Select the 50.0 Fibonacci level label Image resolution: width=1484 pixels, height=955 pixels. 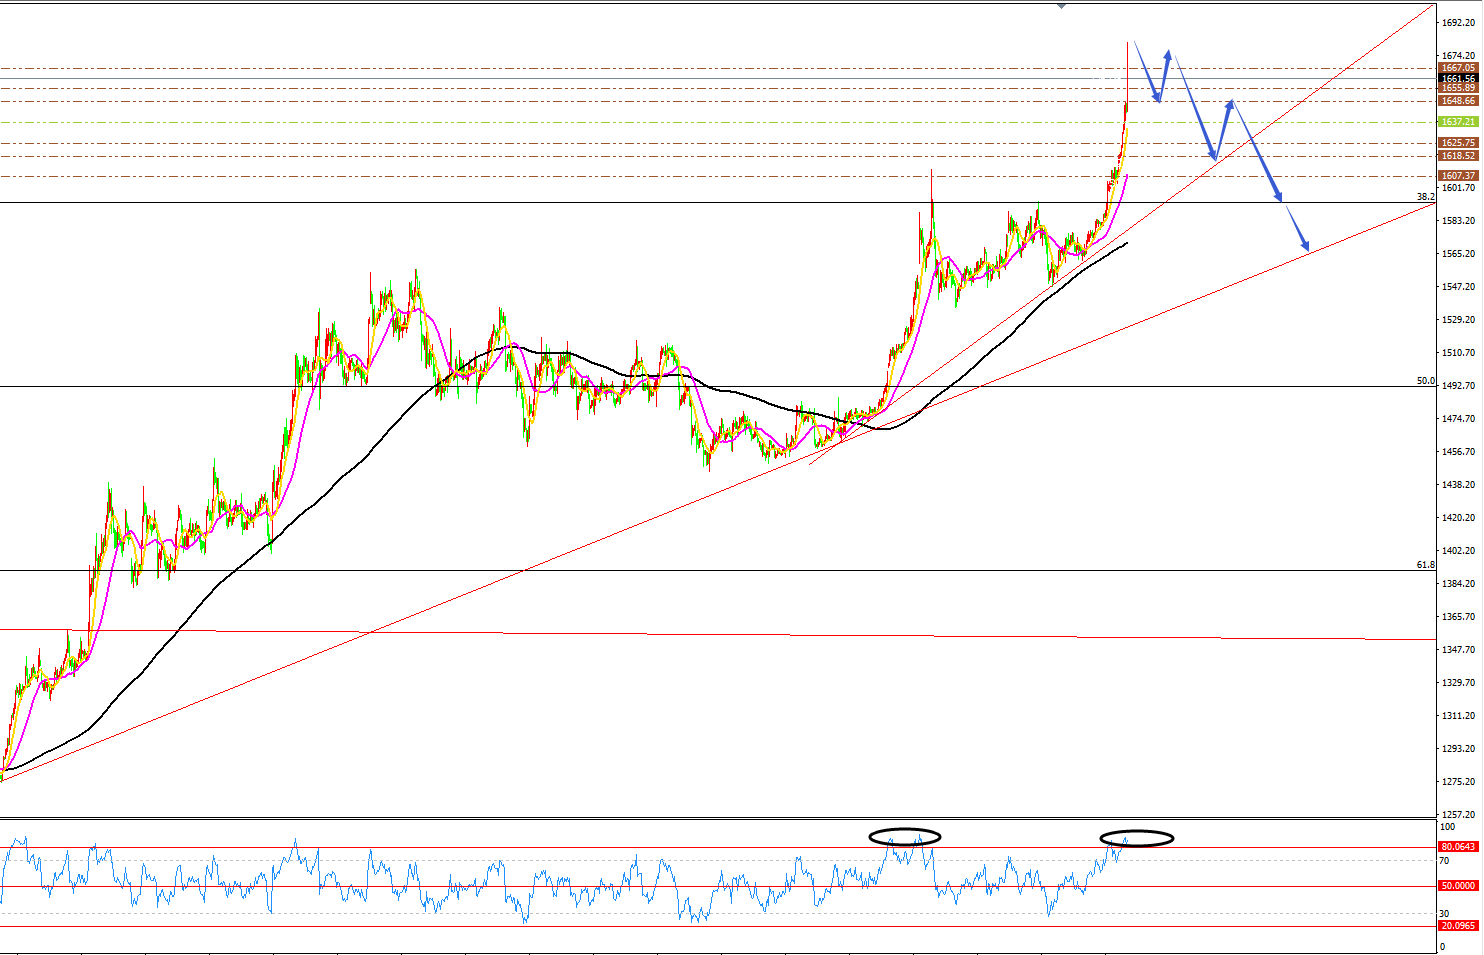(x=1425, y=381)
